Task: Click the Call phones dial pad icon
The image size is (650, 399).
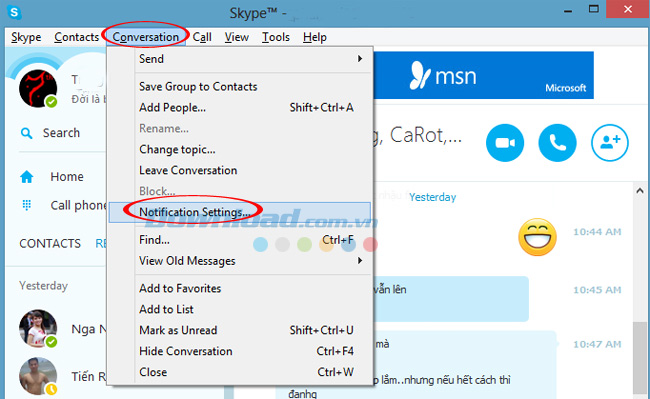Action: point(27,205)
